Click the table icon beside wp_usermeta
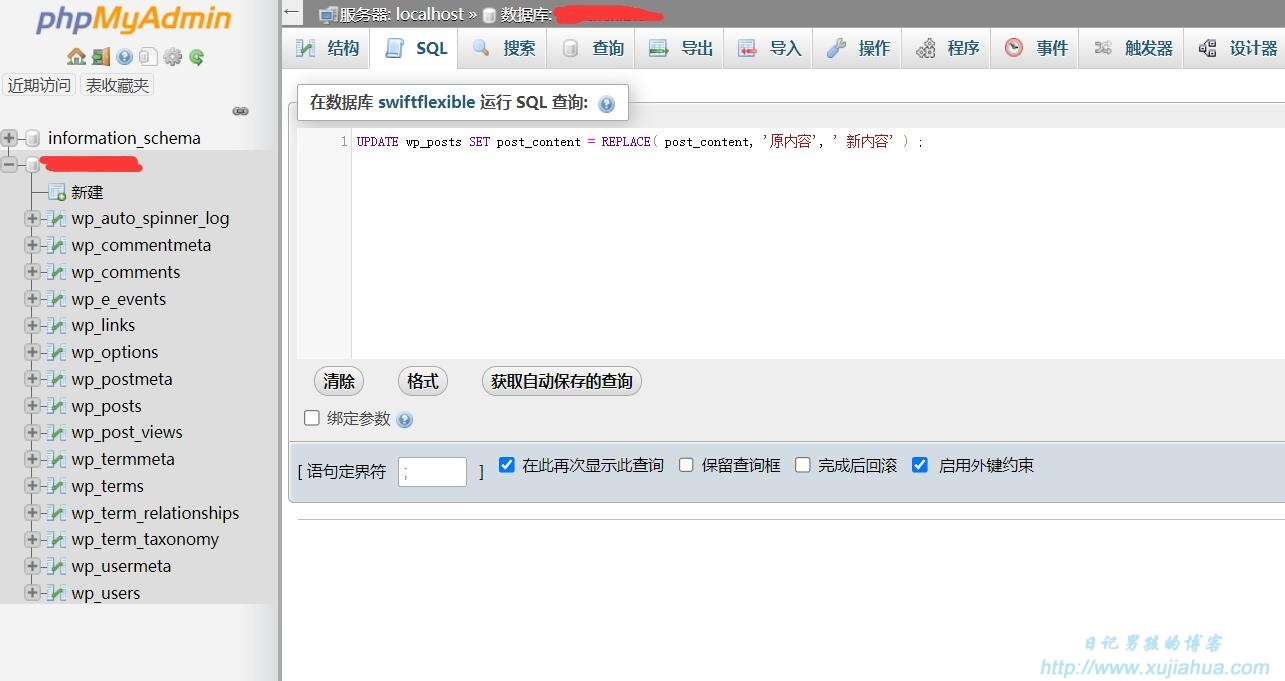 56,566
